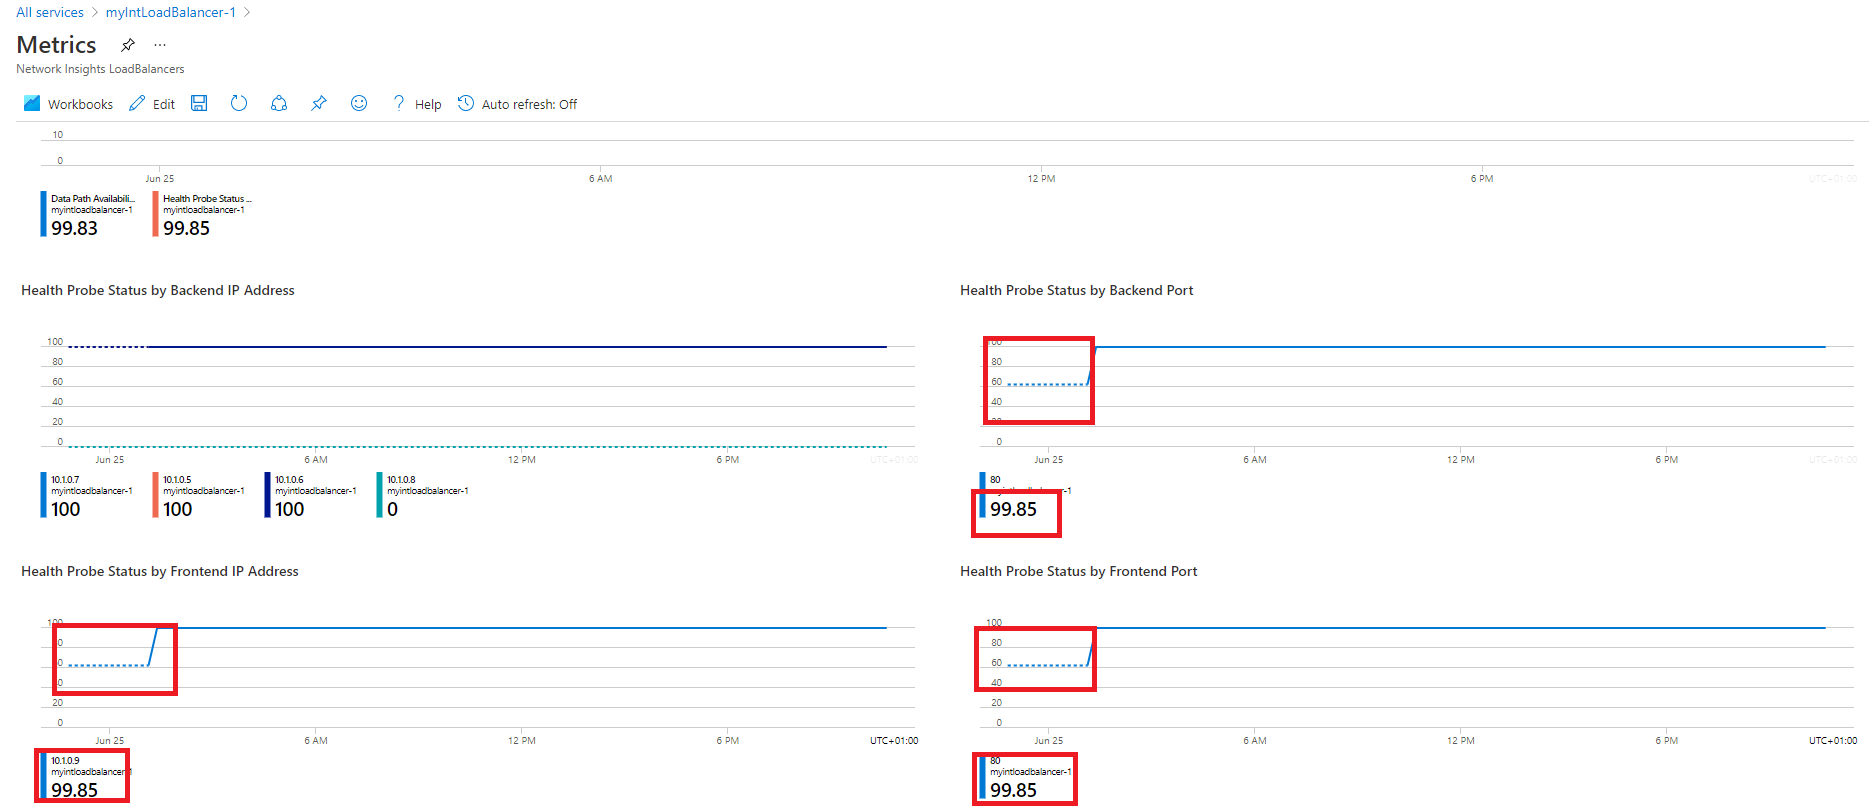Select the 10.1.0.5 backend IP legend
The image size is (1869, 810).
pyautogui.click(x=200, y=495)
